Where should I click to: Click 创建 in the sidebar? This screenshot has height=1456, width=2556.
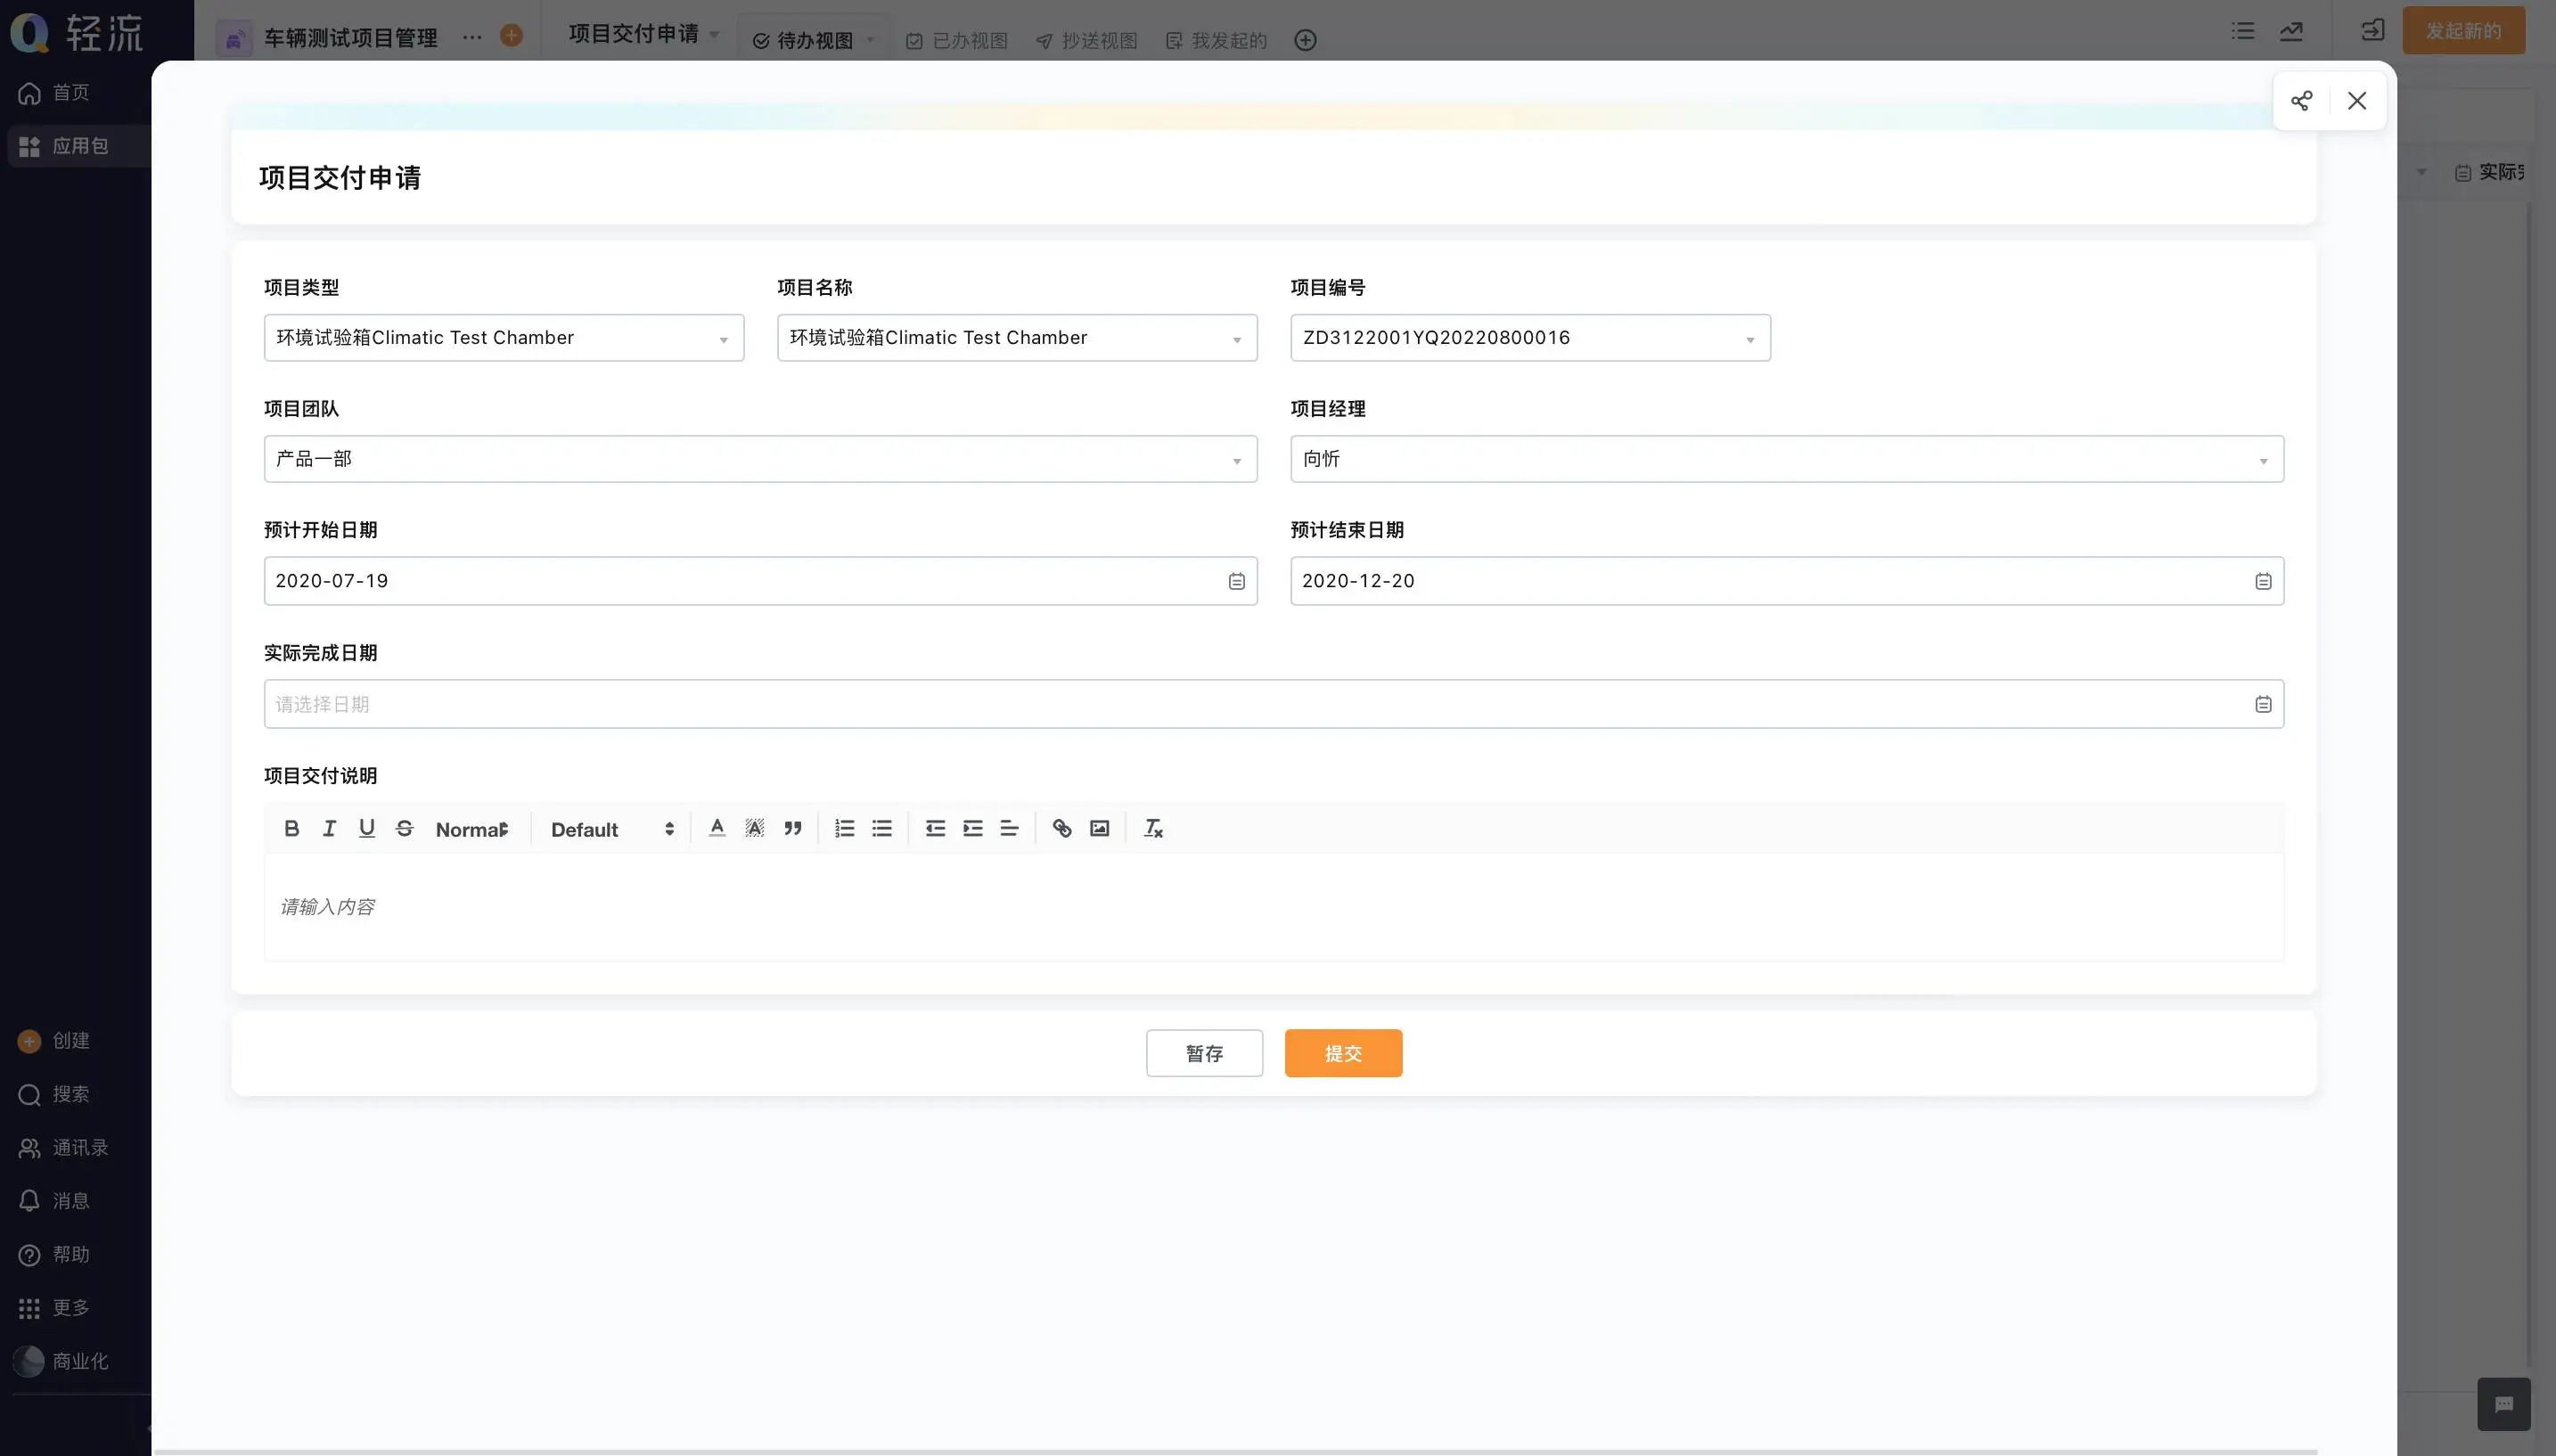point(54,1041)
